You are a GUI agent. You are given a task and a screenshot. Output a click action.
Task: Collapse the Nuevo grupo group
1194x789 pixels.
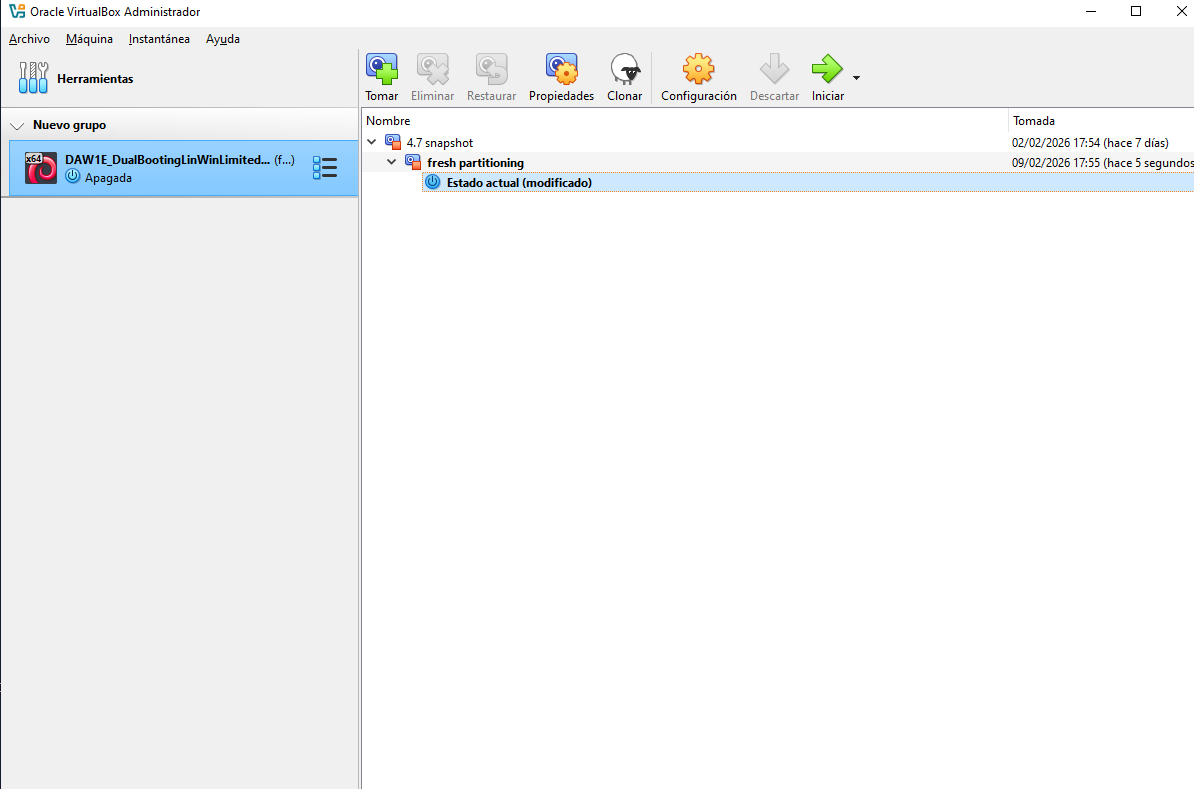[17, 126]
